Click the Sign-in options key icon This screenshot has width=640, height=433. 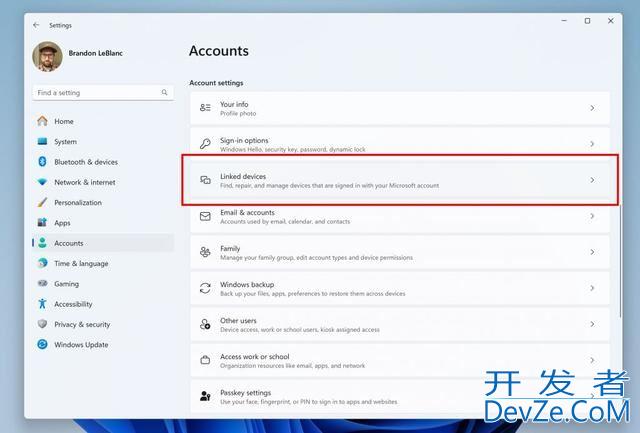[x=205, y=144]
